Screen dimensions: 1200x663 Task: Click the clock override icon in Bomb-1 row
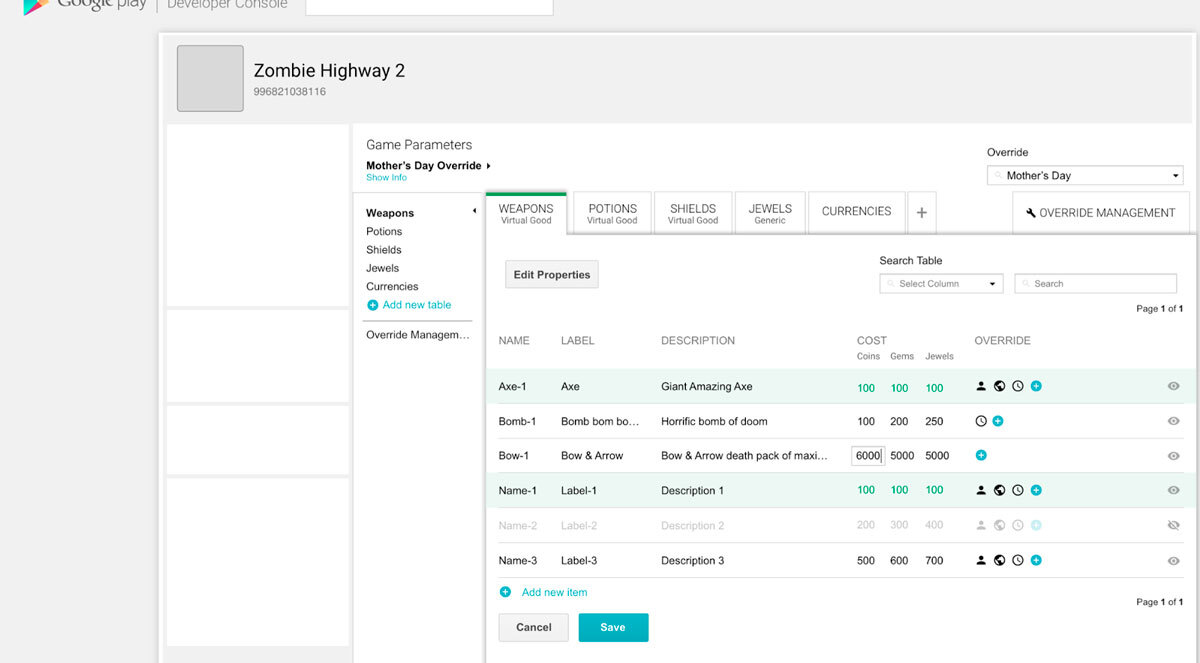981,421
